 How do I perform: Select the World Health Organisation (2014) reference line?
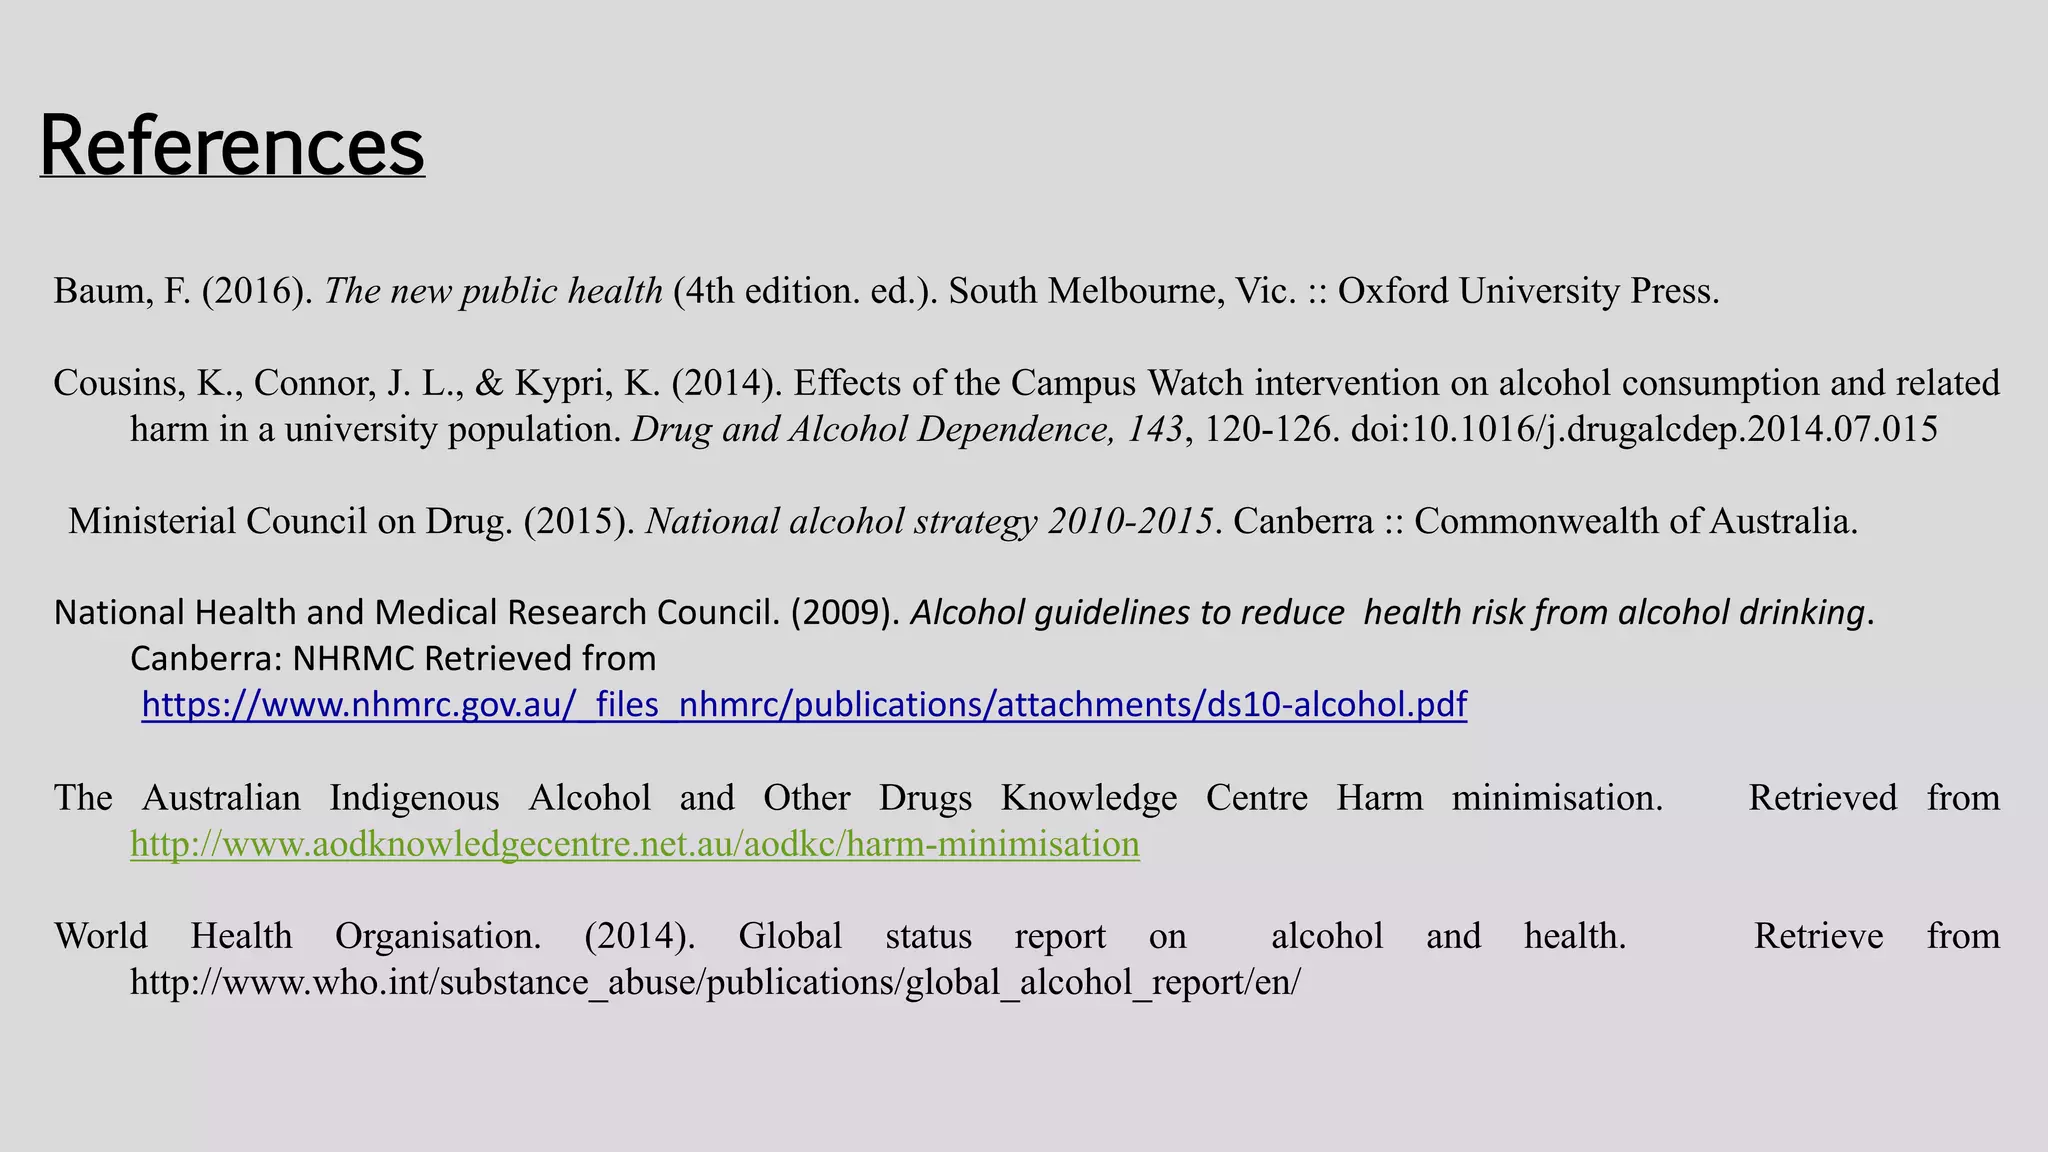point(1027,936)
